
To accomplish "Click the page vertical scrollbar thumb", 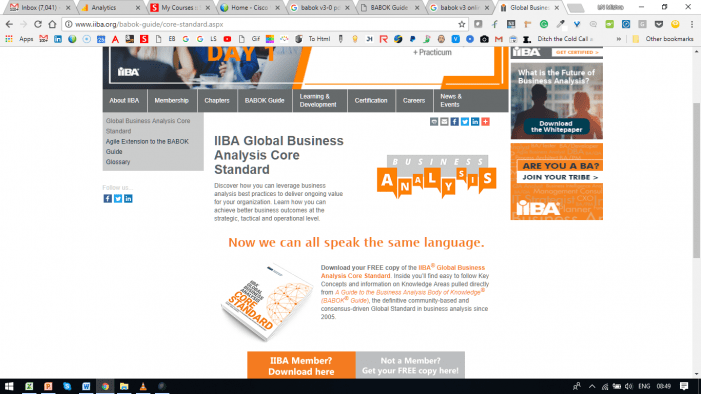I will (x=696, y=180).
